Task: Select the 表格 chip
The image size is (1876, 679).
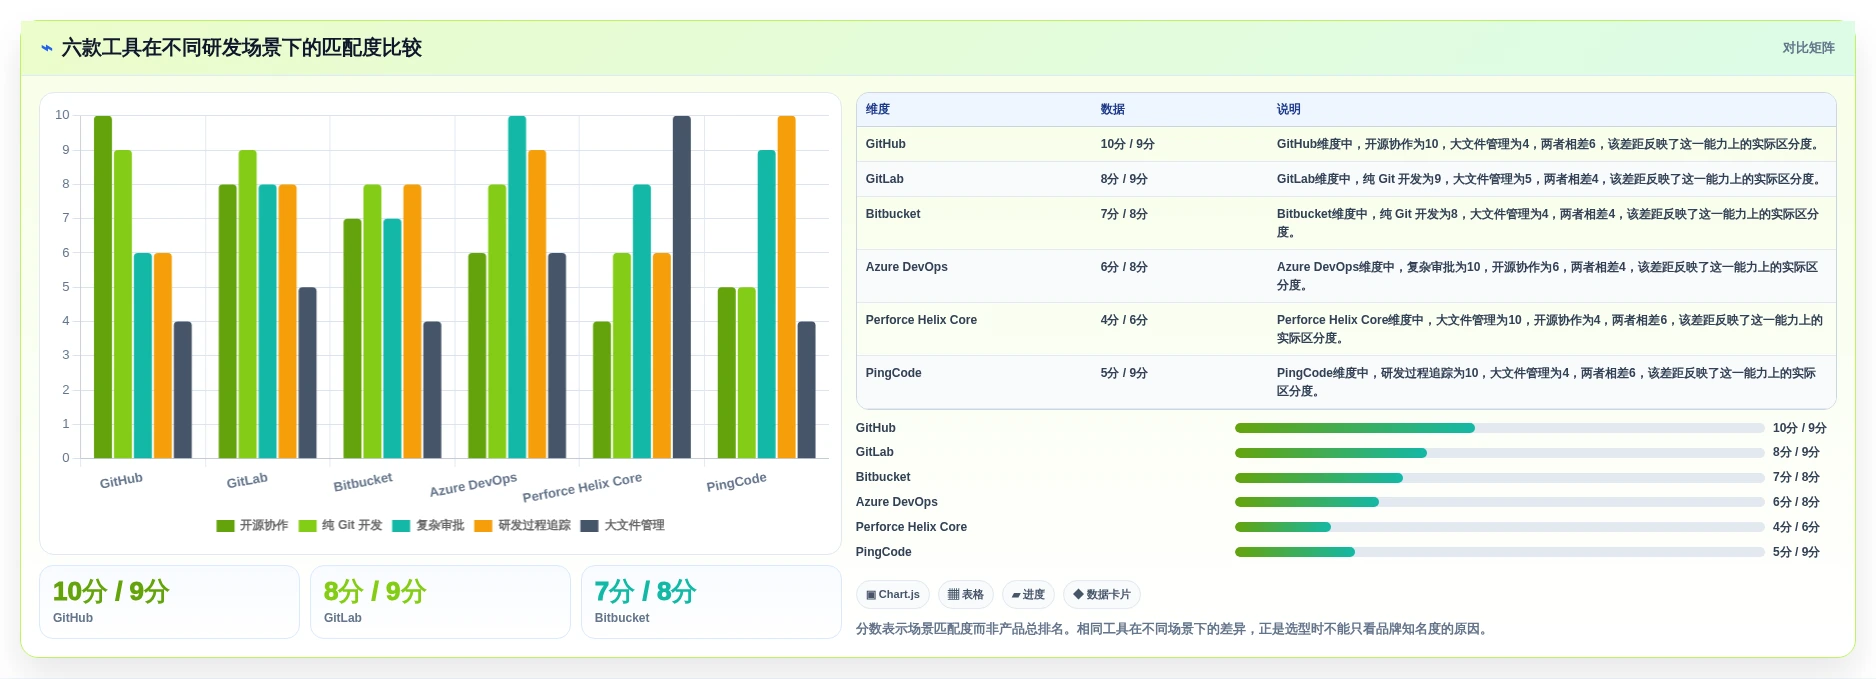Action: 965,595
